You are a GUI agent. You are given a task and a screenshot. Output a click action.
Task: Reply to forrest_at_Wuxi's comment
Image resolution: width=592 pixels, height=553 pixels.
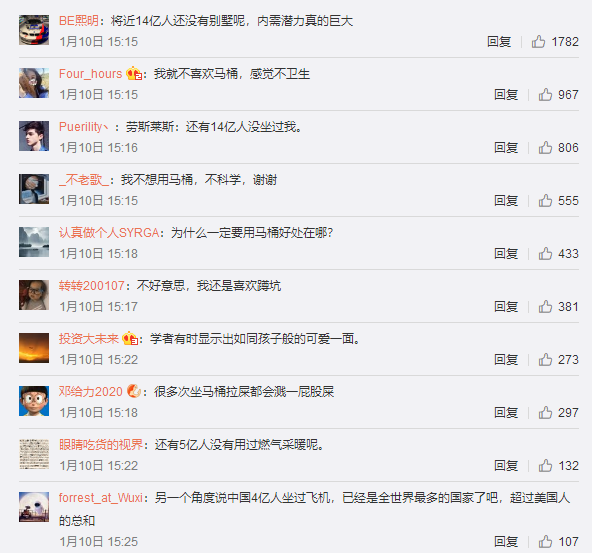506,542
